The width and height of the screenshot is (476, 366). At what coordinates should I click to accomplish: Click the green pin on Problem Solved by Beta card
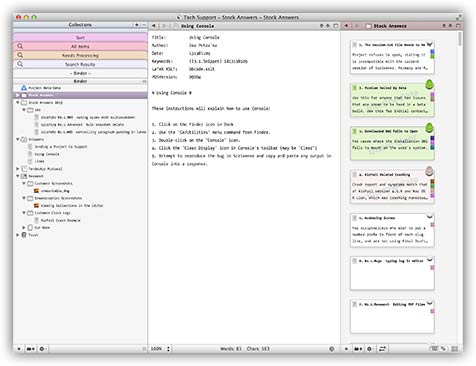point(430,84)
